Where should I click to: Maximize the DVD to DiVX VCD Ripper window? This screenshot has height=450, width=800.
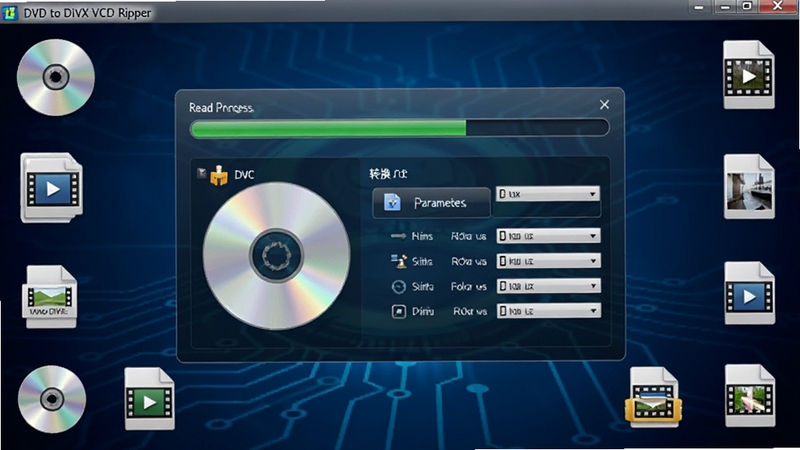[x=747, y=7]
